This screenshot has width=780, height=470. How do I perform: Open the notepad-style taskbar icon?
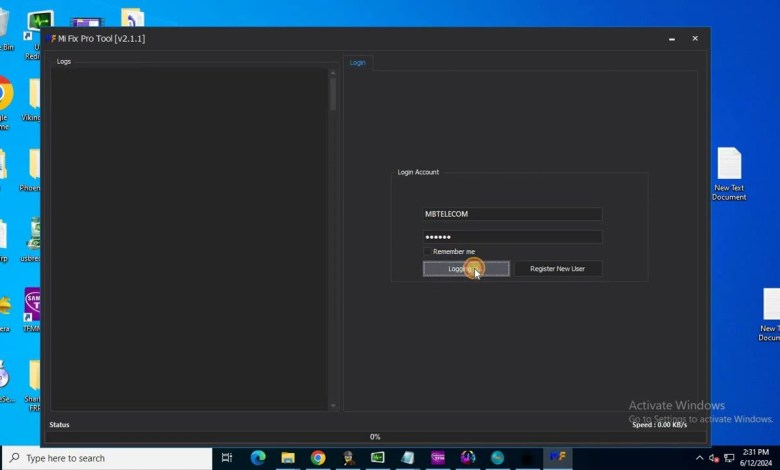(x=408, y=458)
